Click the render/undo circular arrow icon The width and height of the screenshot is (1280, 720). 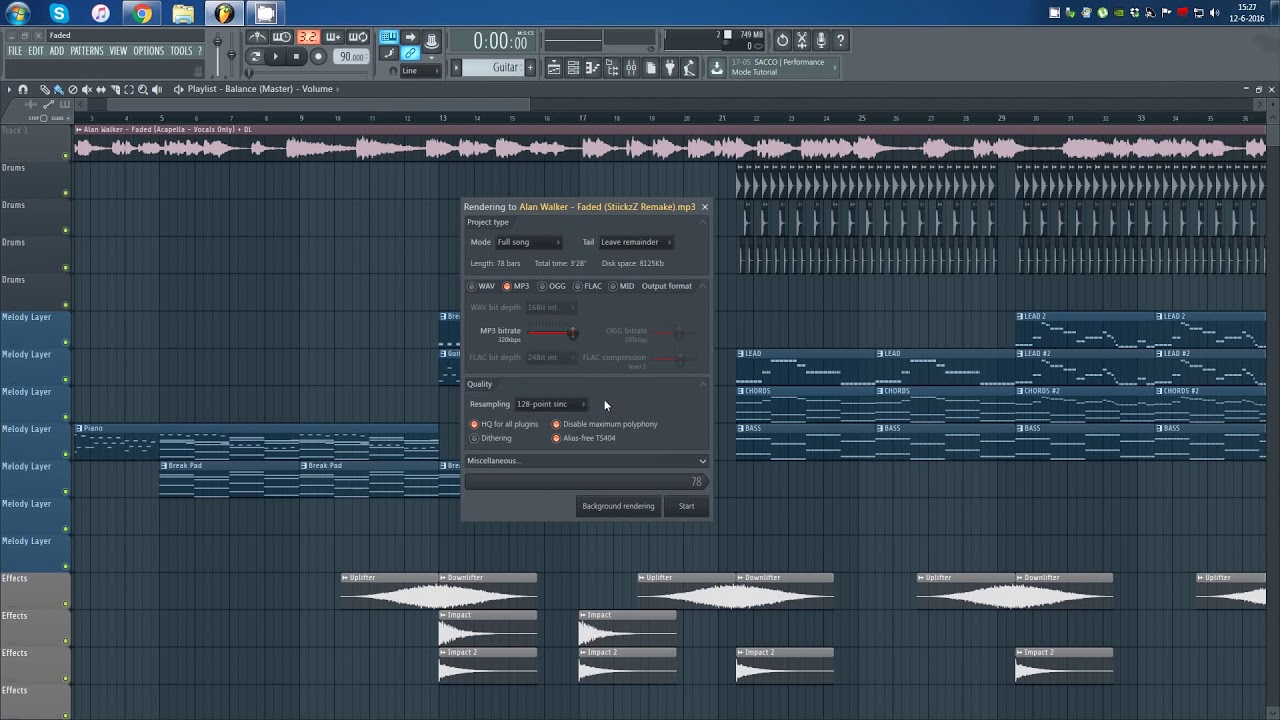(782, 40)
